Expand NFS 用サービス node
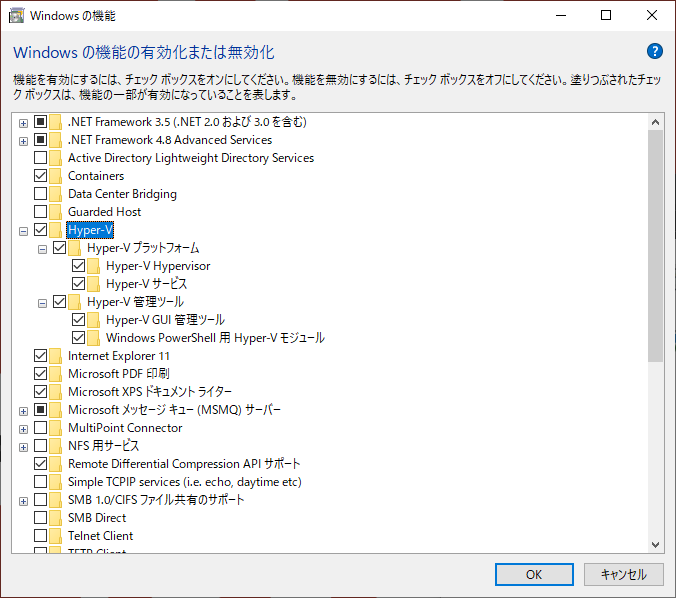 (23, 448)
